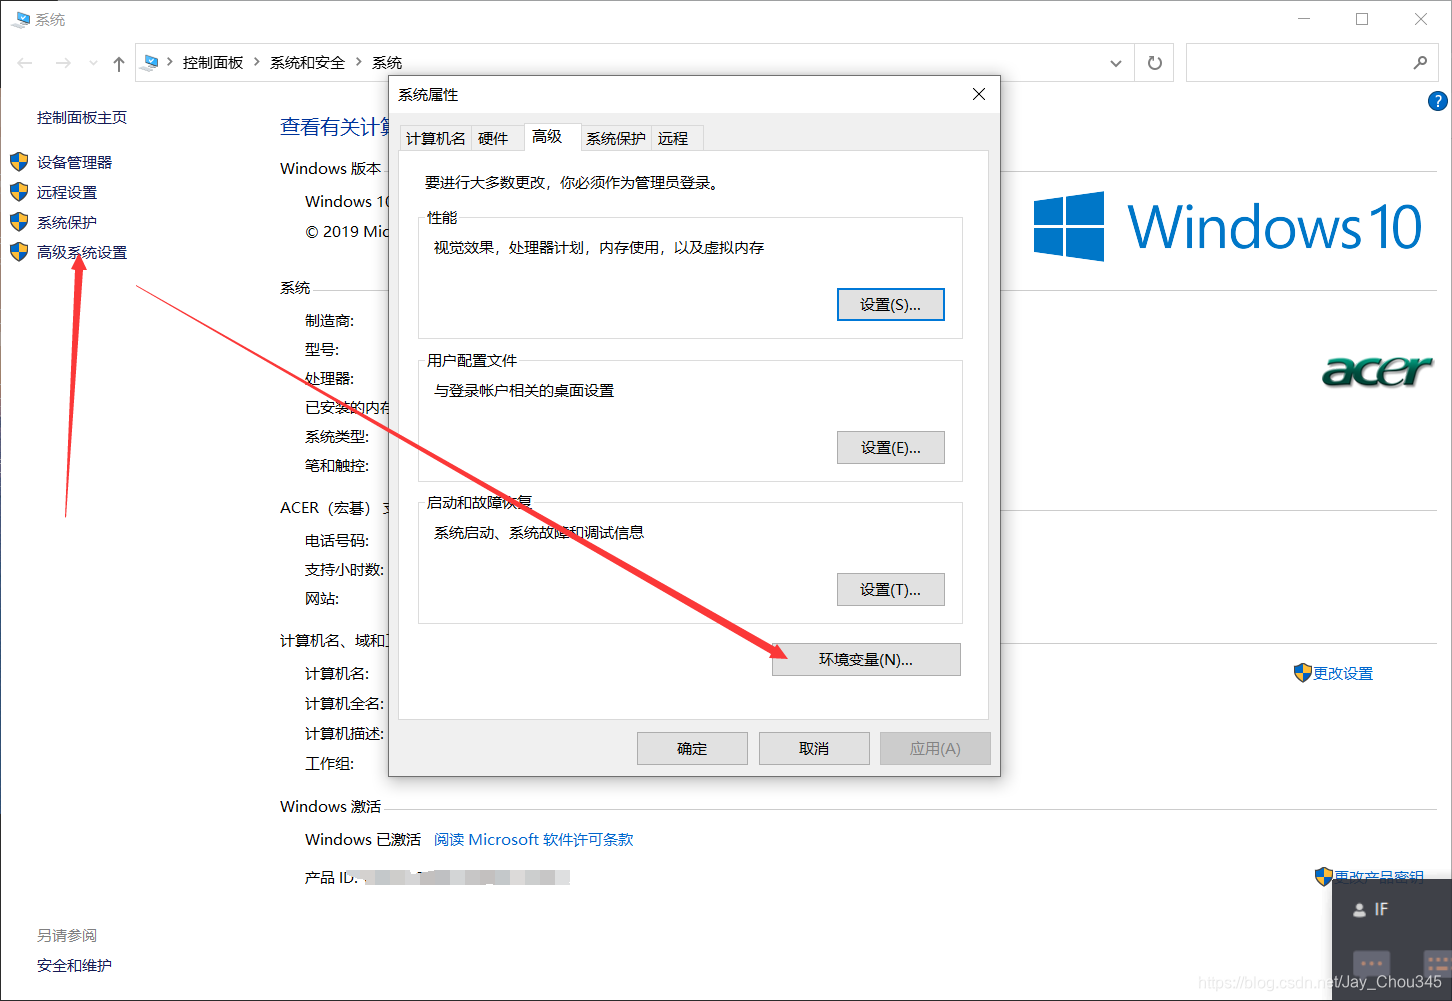Click the shield icon beside 高级系统设置
1452x1001 pixels.
coord(19,252)
